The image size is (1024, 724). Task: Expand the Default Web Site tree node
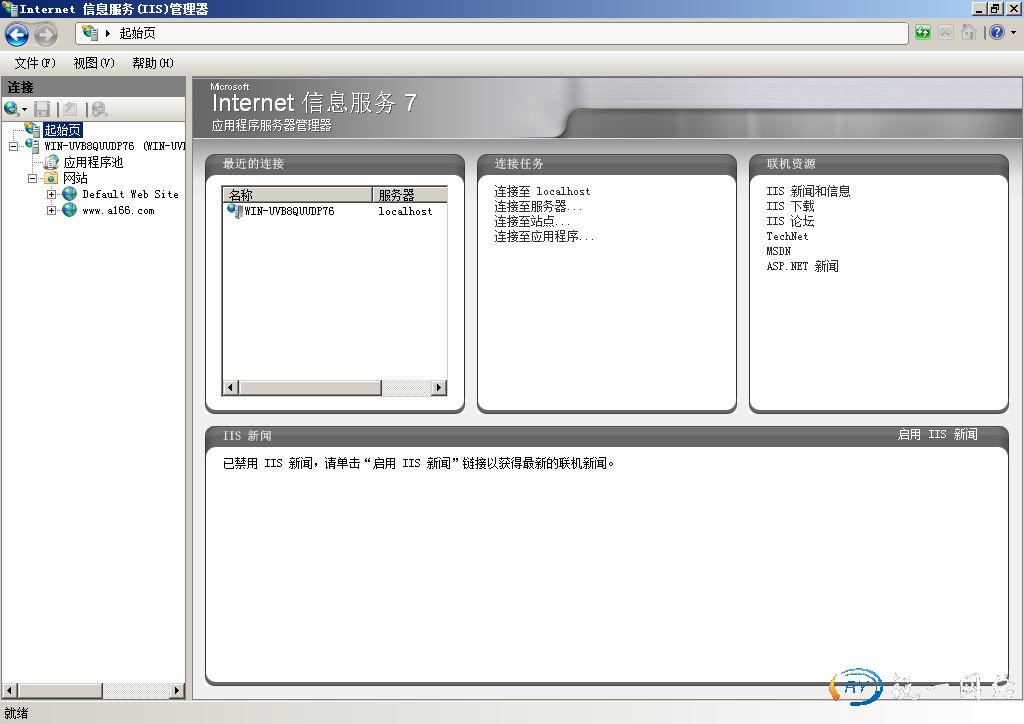(52, 194)
